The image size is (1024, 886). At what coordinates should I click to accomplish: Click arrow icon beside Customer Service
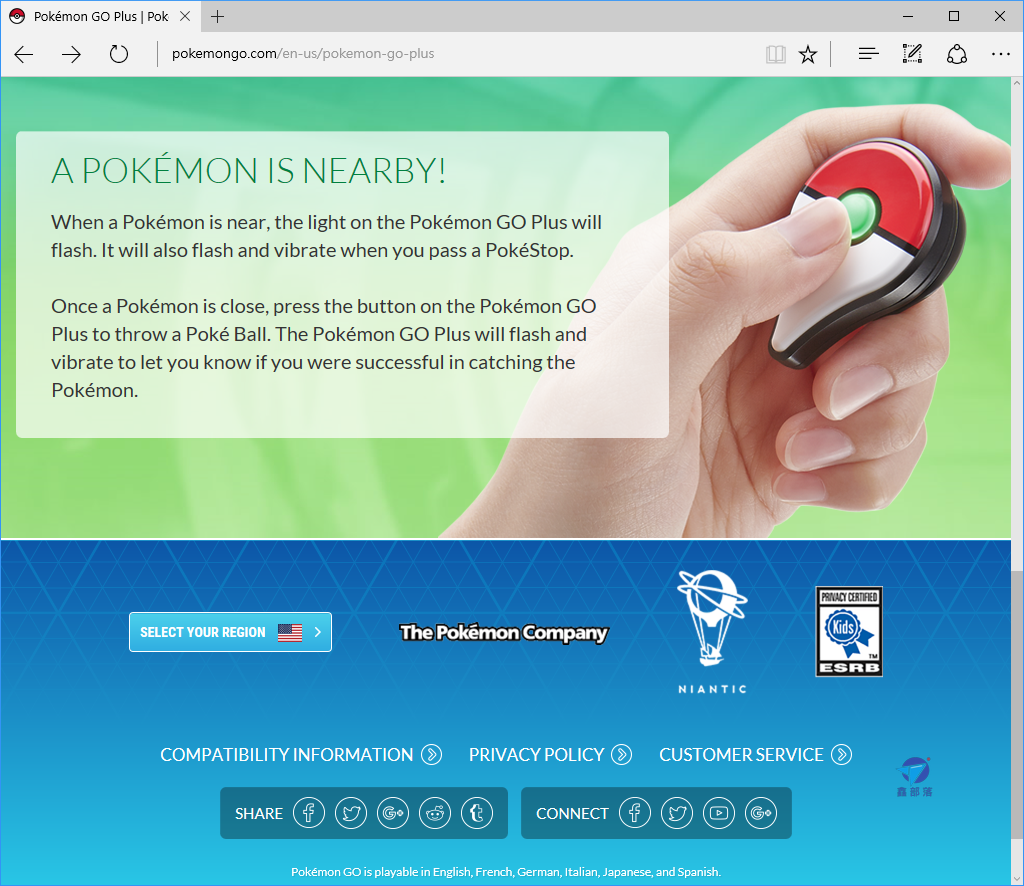pyautogui.click(x=841, y=755)
